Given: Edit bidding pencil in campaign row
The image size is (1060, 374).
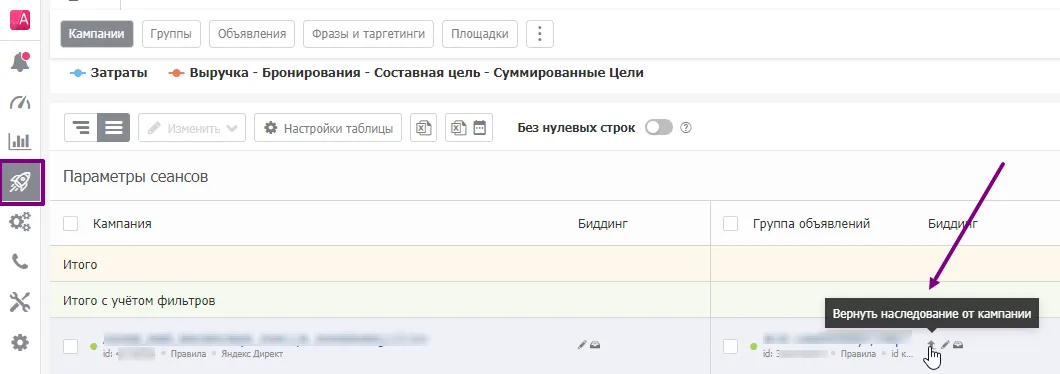Looking at the screenshot, I should (582, 345).
